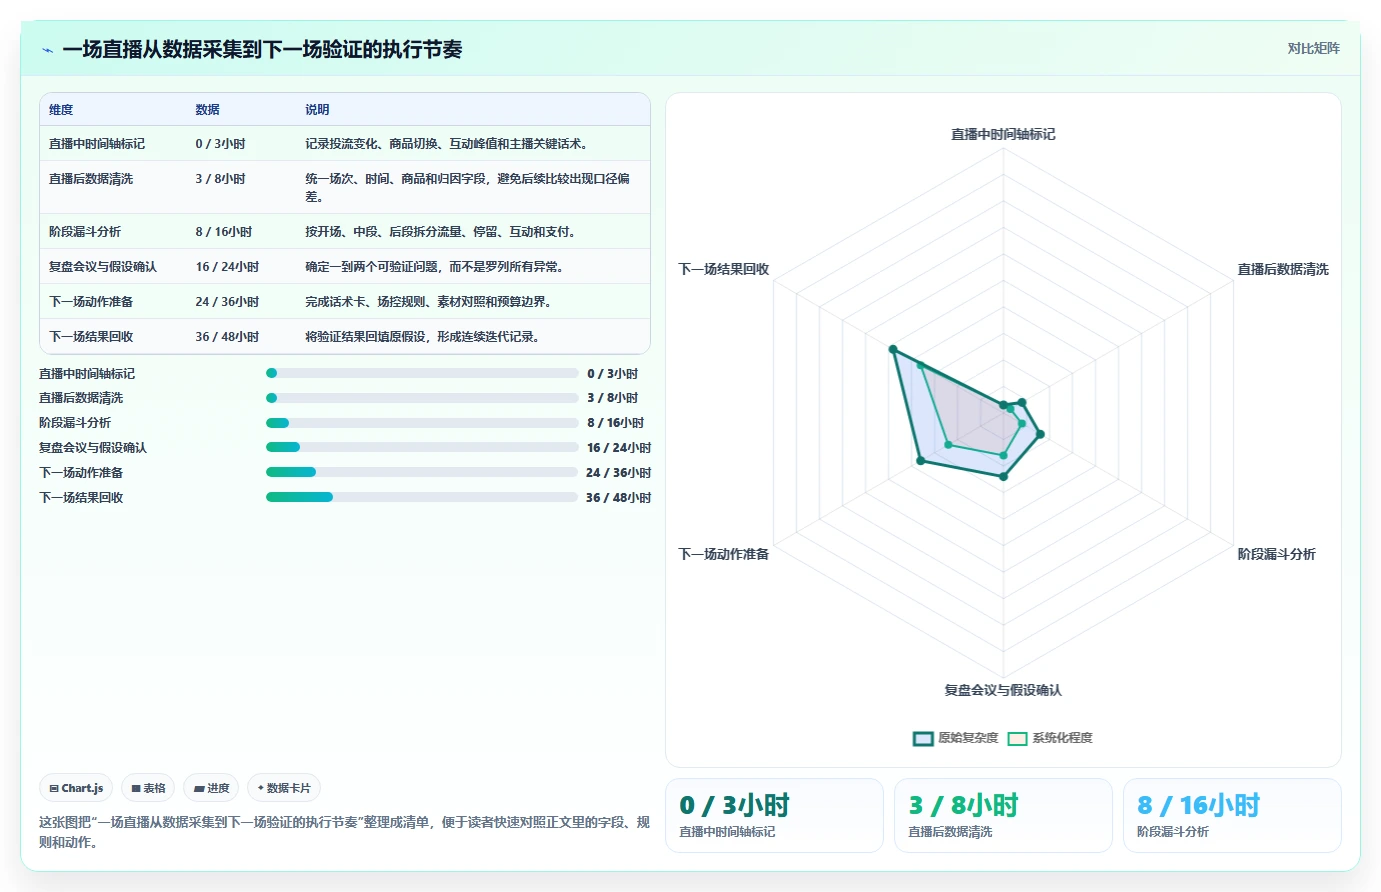The height and width of the screenshot is (892, 1381).
Task: Toggle the 原始复杂度 legend series
Action: 955,738
